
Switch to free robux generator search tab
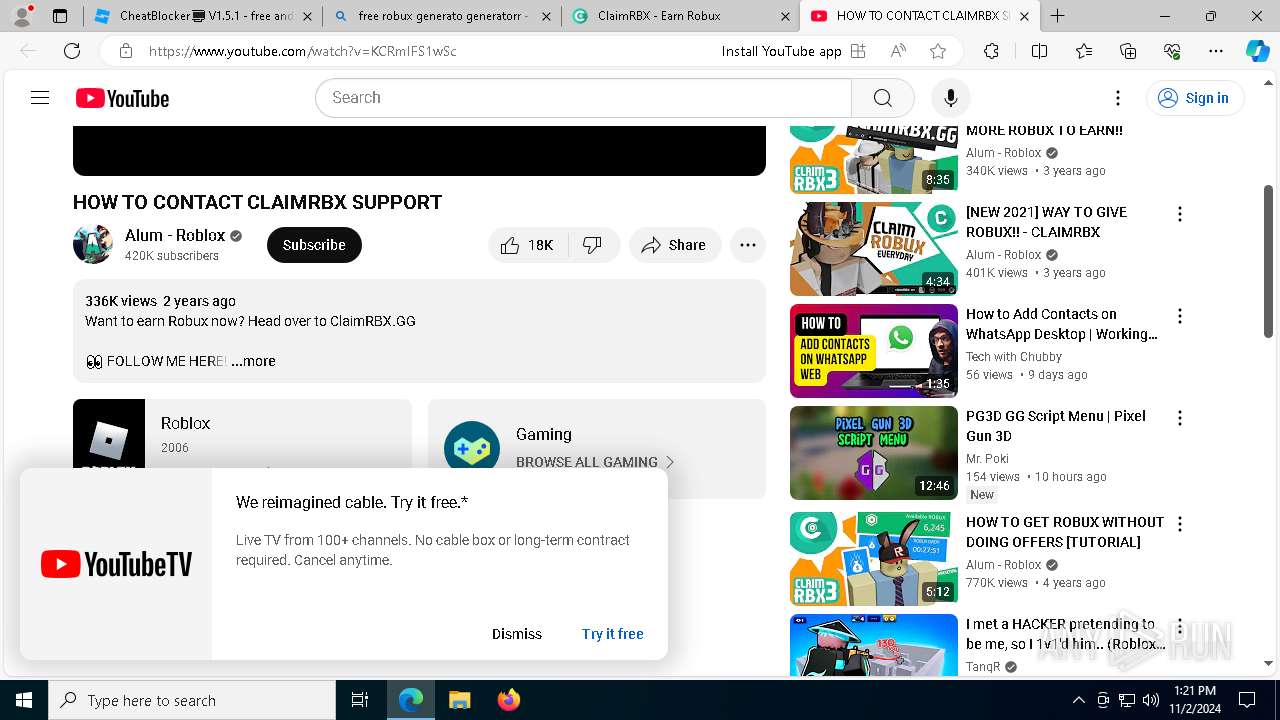click(443, 16)
